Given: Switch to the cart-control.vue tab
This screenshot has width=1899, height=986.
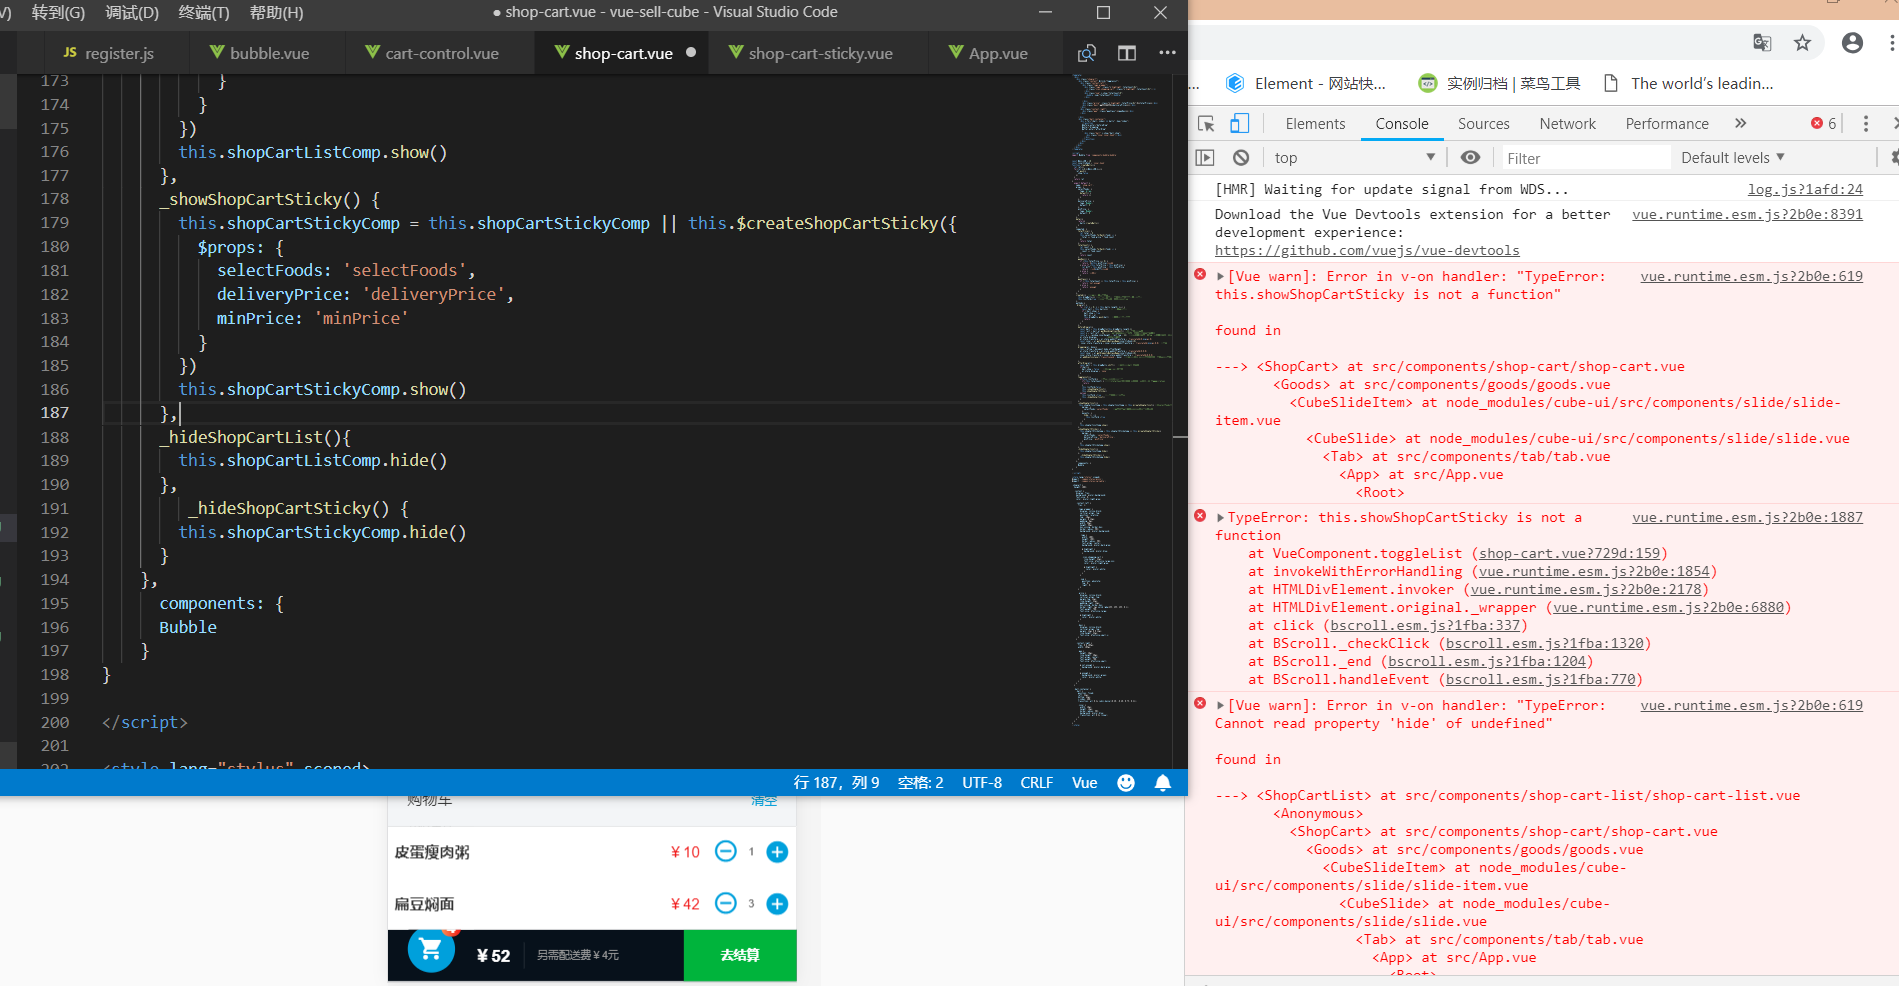Looking at the screenshot, I should 441,54.
